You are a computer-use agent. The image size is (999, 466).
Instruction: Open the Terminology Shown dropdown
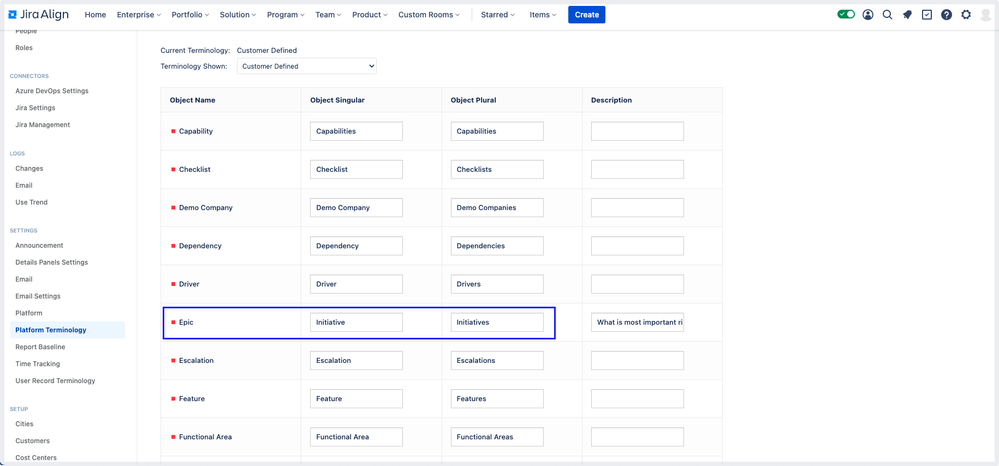click(306, 66)
